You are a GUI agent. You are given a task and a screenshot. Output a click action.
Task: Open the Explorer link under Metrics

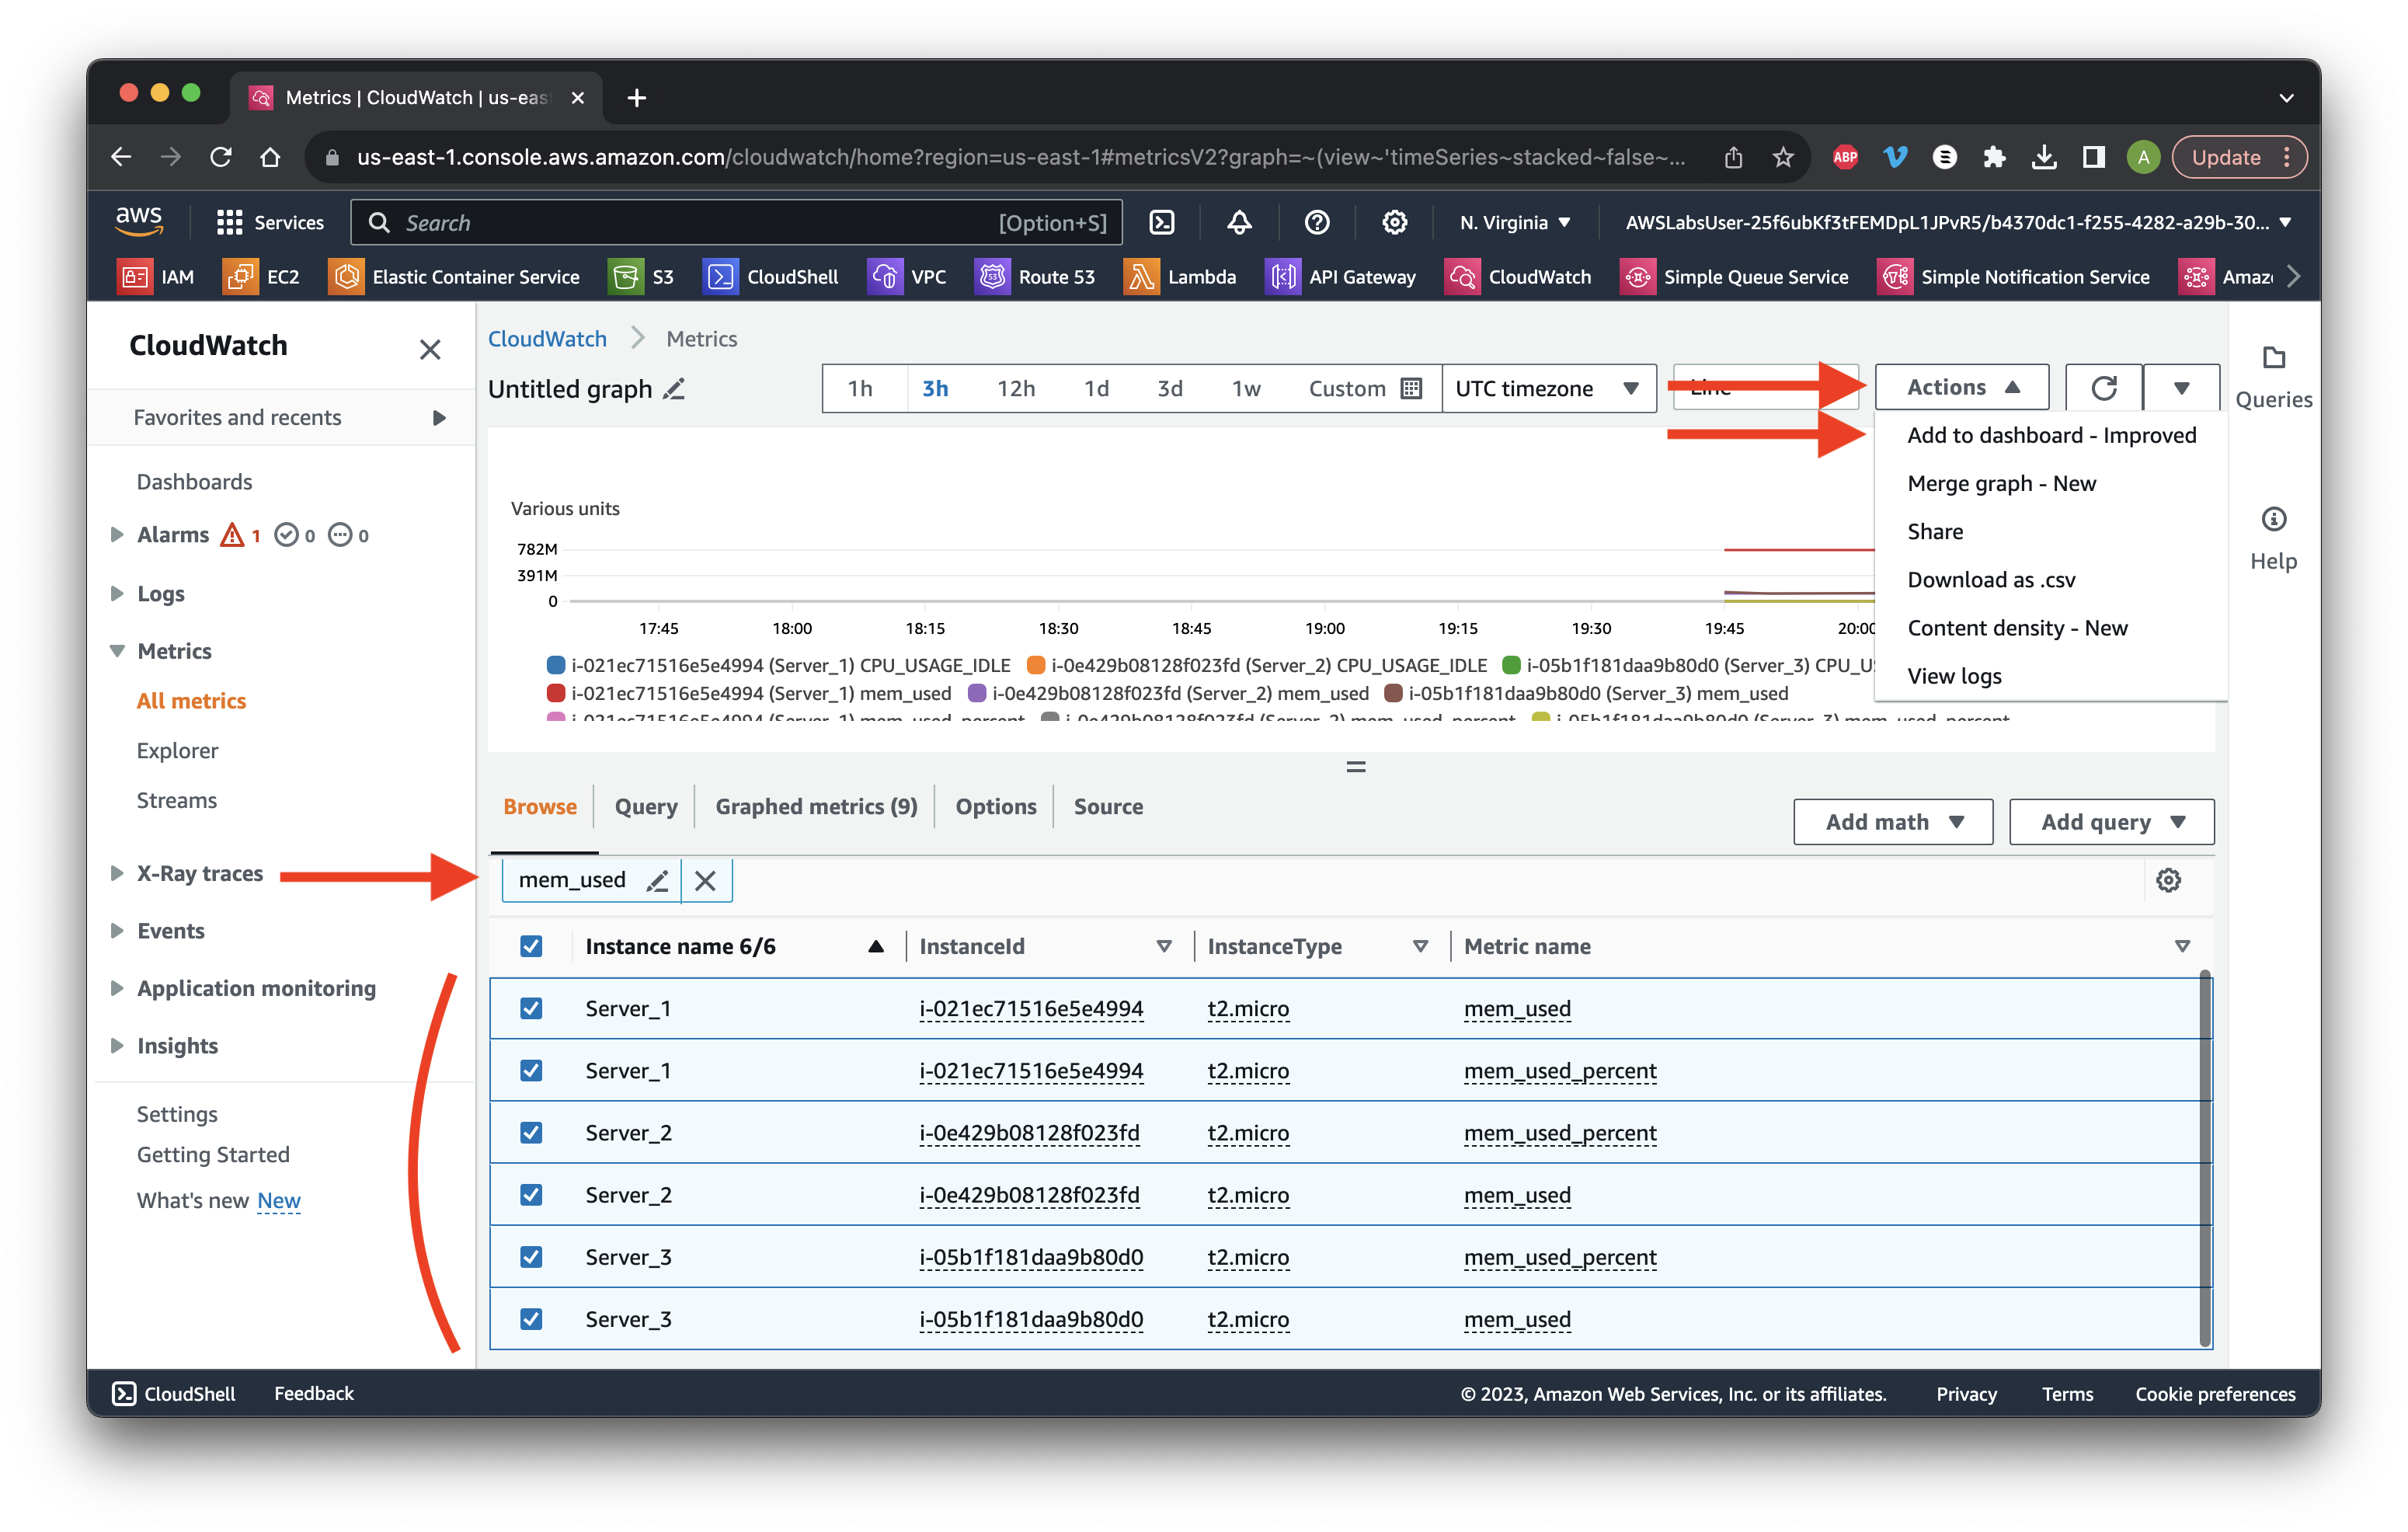177,750
